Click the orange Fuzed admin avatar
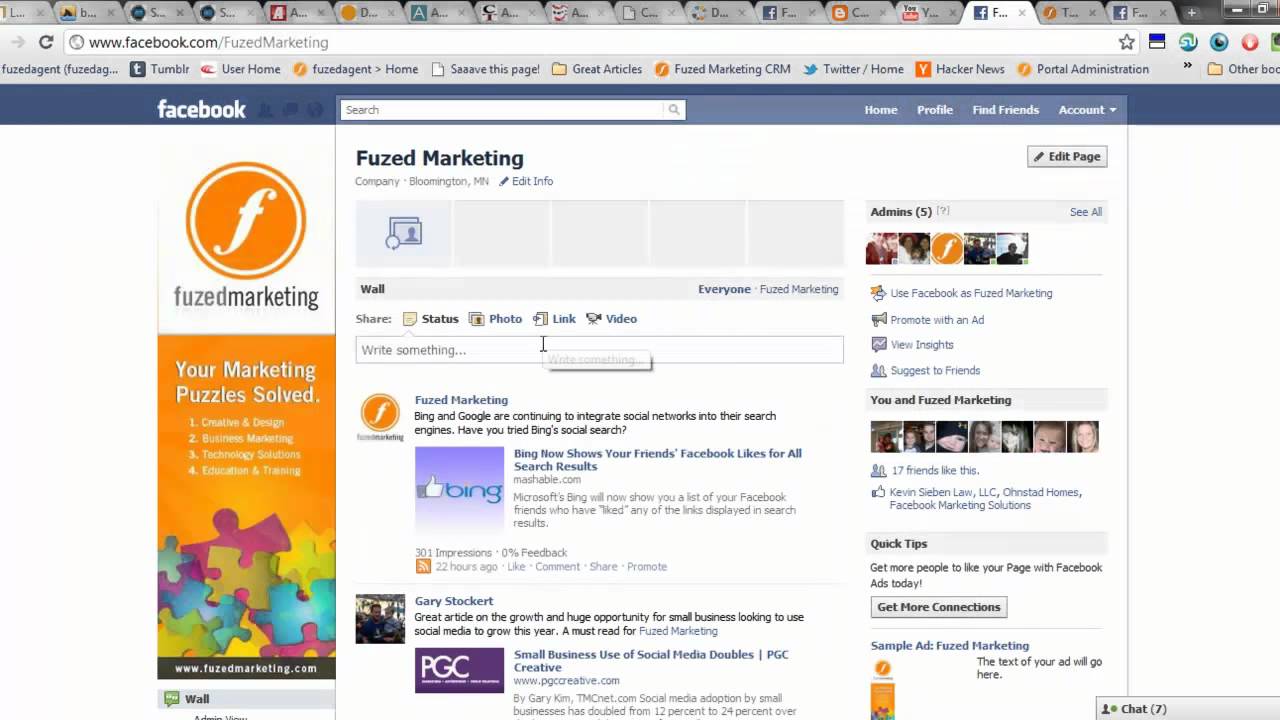Viewport: 1280px width, 720px height. 947,248
